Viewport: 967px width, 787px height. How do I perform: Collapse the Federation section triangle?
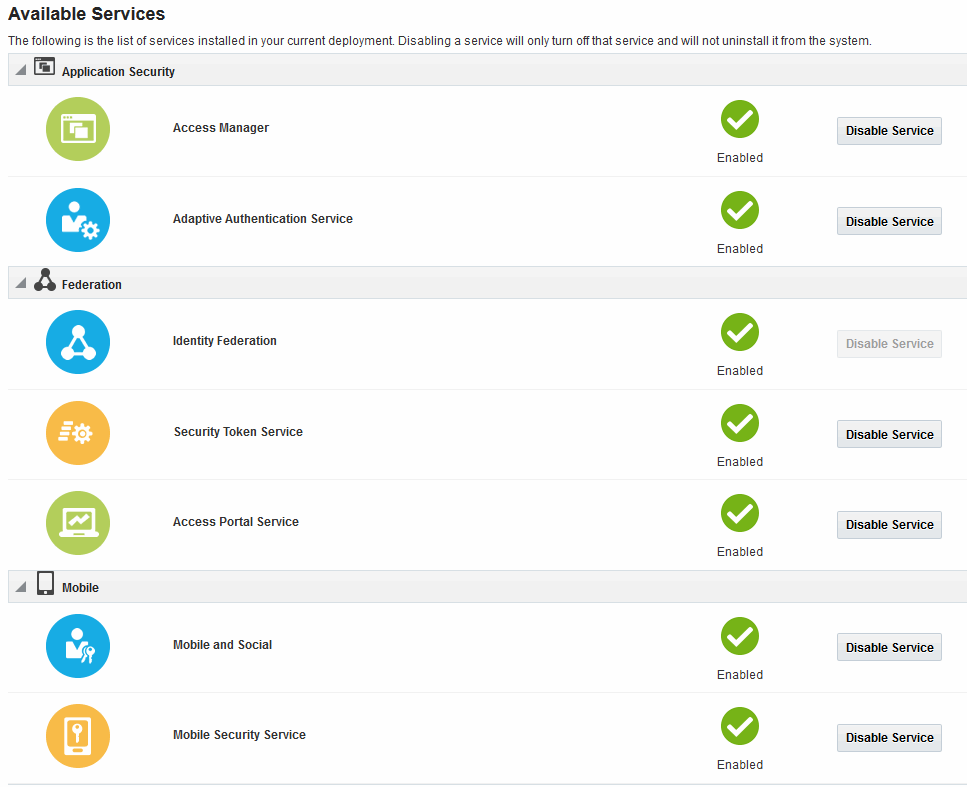[20, 282]
